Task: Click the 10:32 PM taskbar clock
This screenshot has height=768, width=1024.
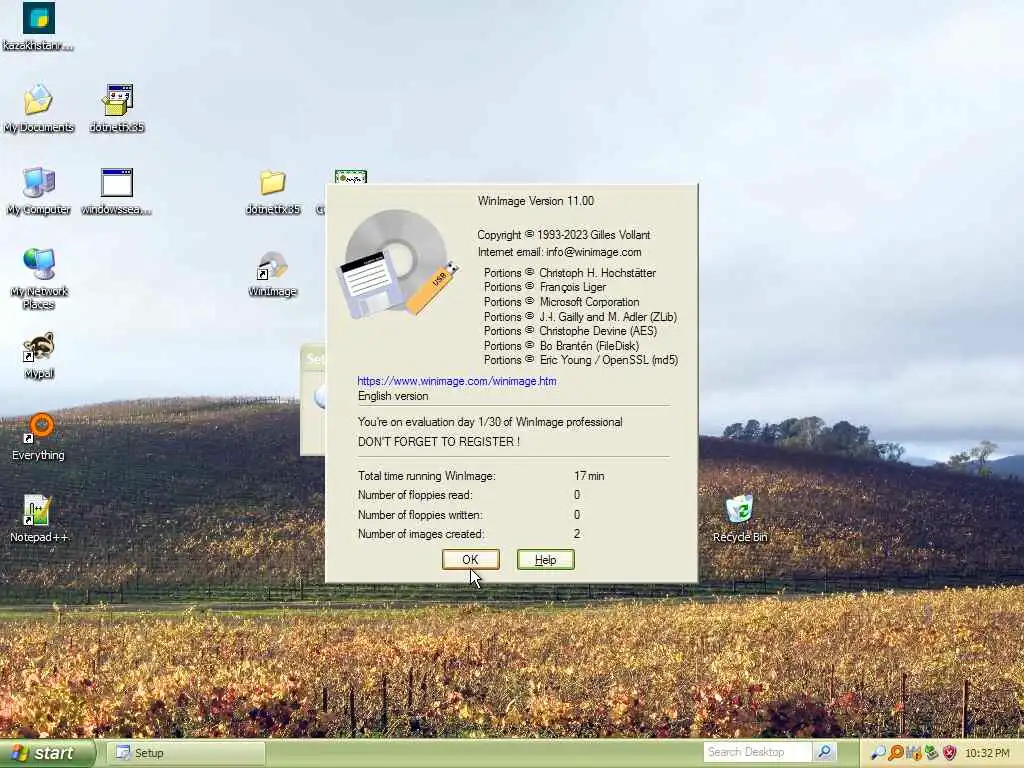Action: pos(987,753)
